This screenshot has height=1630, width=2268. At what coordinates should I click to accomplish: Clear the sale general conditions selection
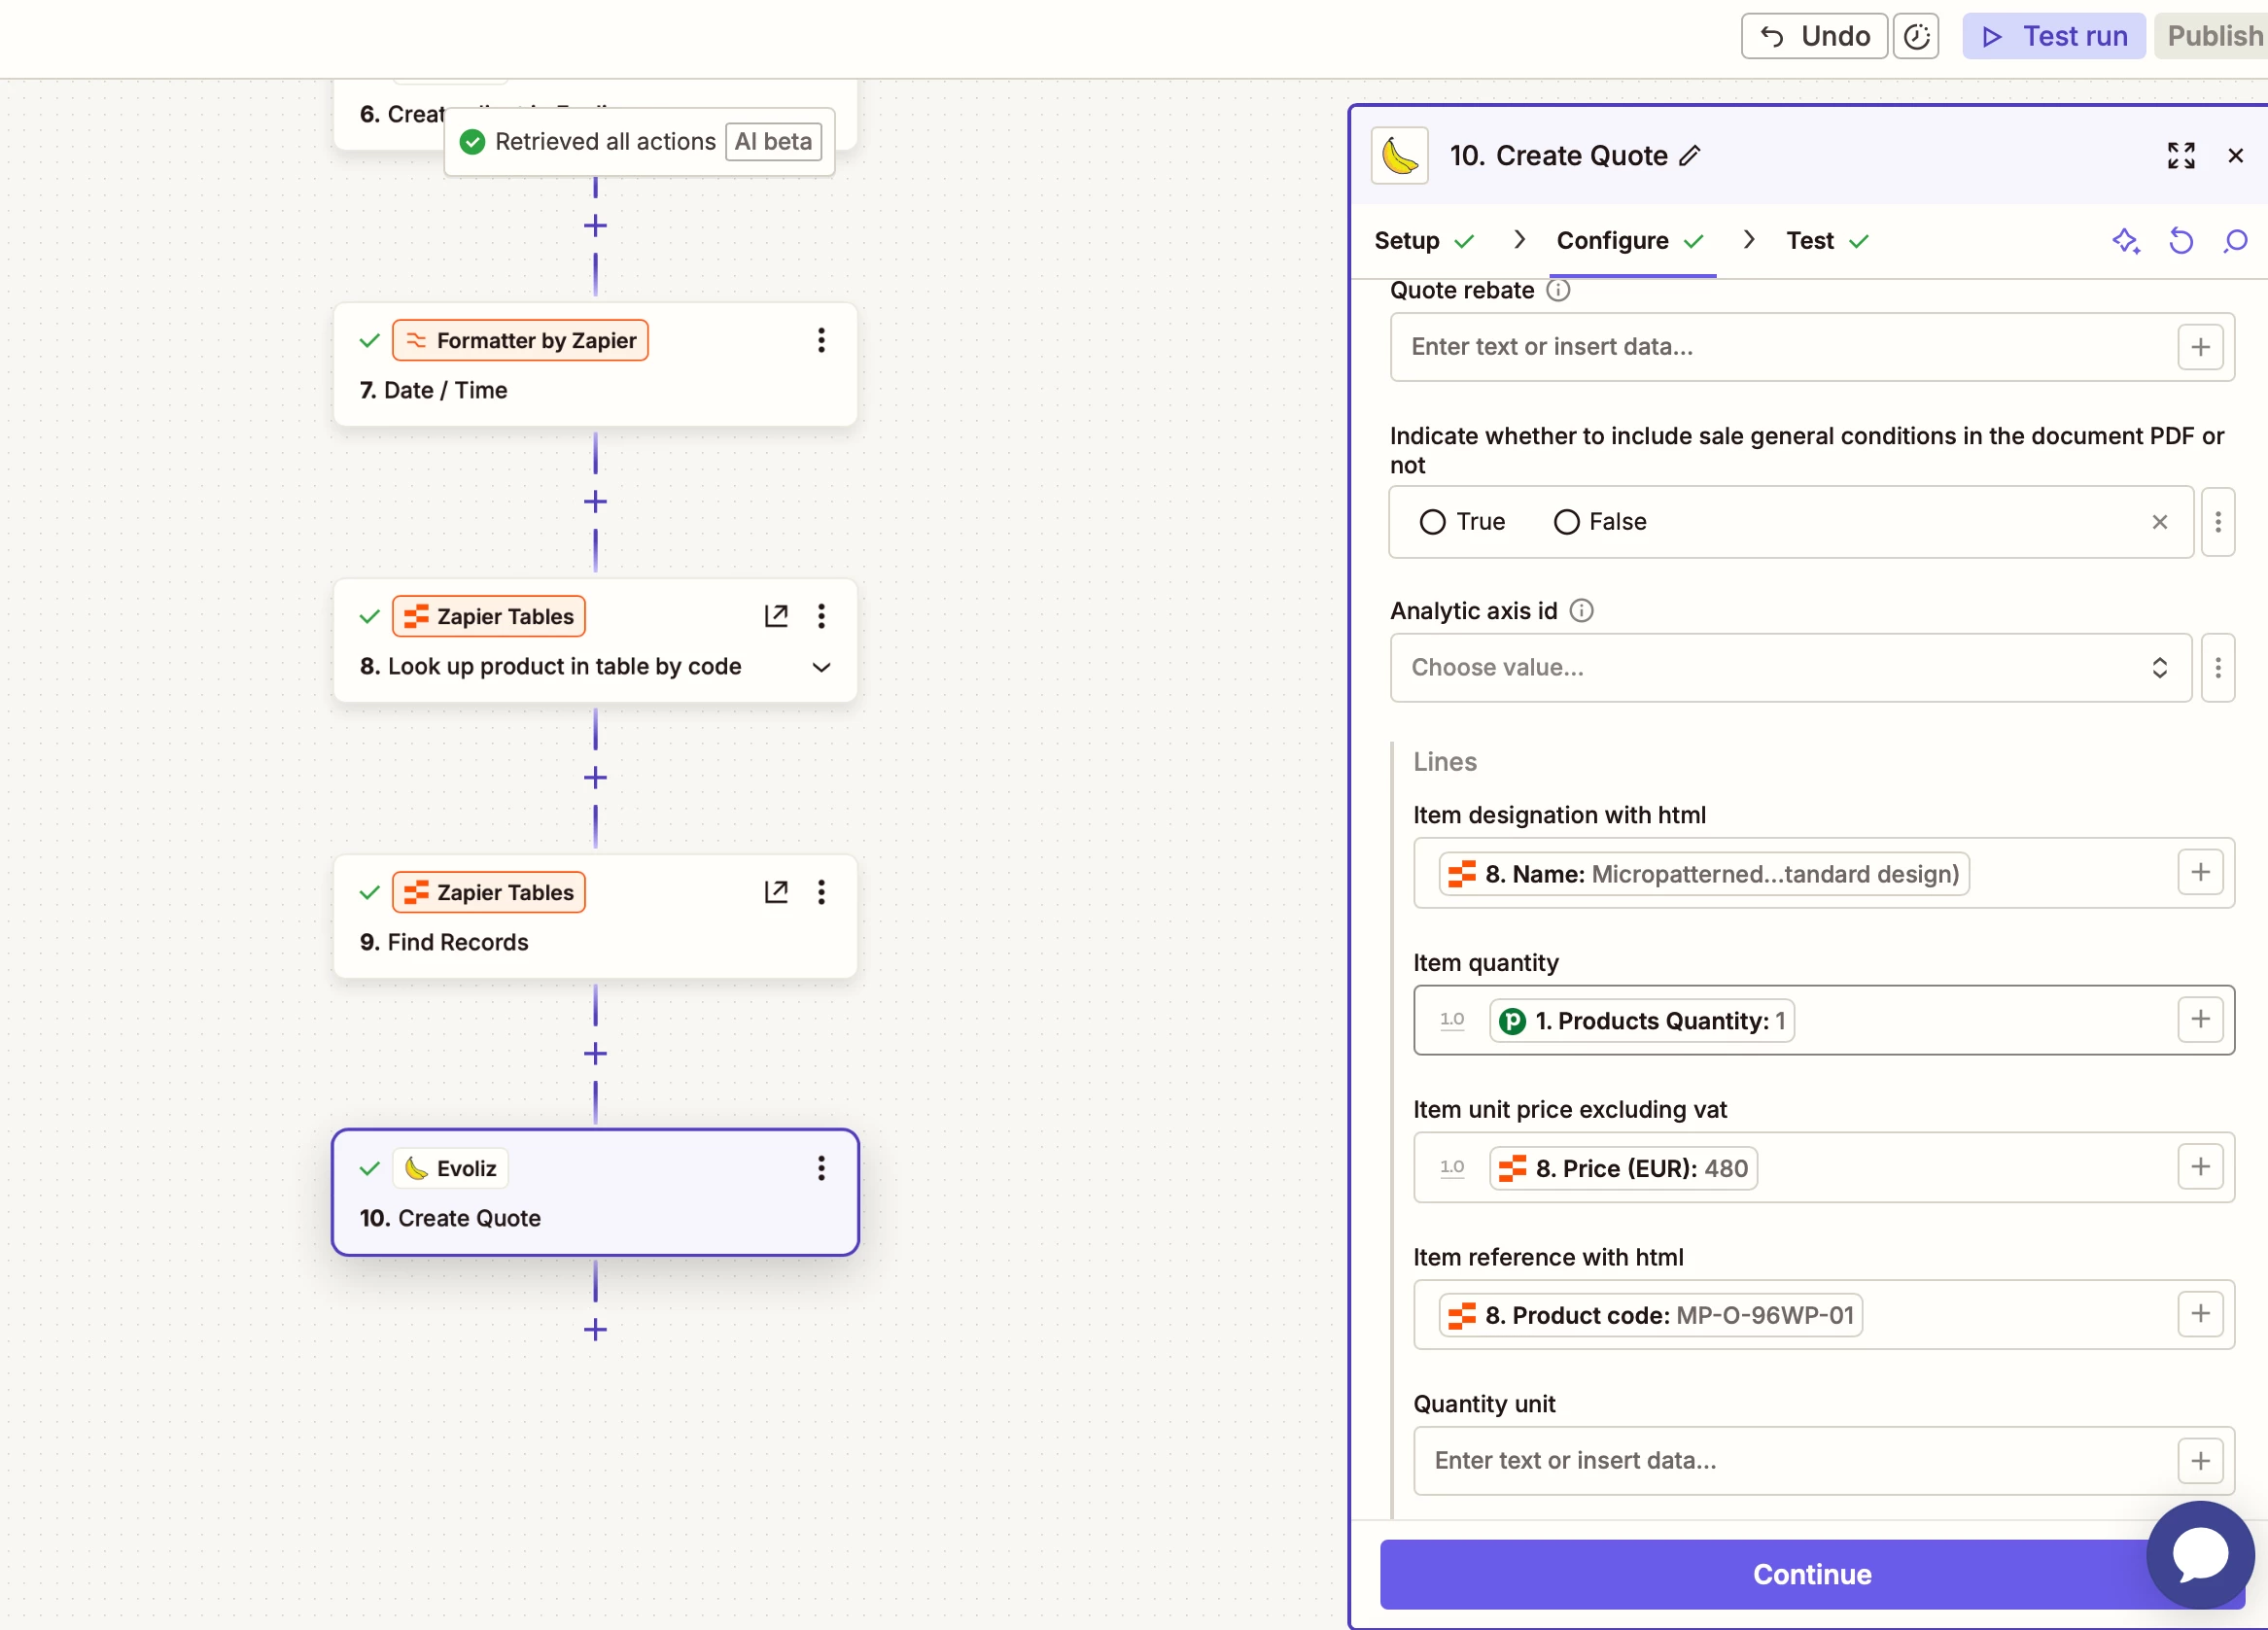pyautogui.click(x=2159, y=522)
